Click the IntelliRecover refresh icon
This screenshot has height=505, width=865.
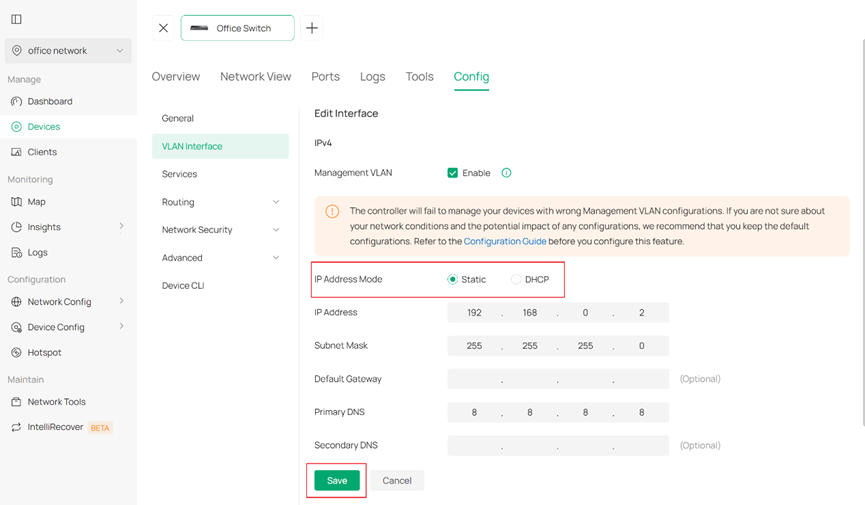tap(17, 427)
